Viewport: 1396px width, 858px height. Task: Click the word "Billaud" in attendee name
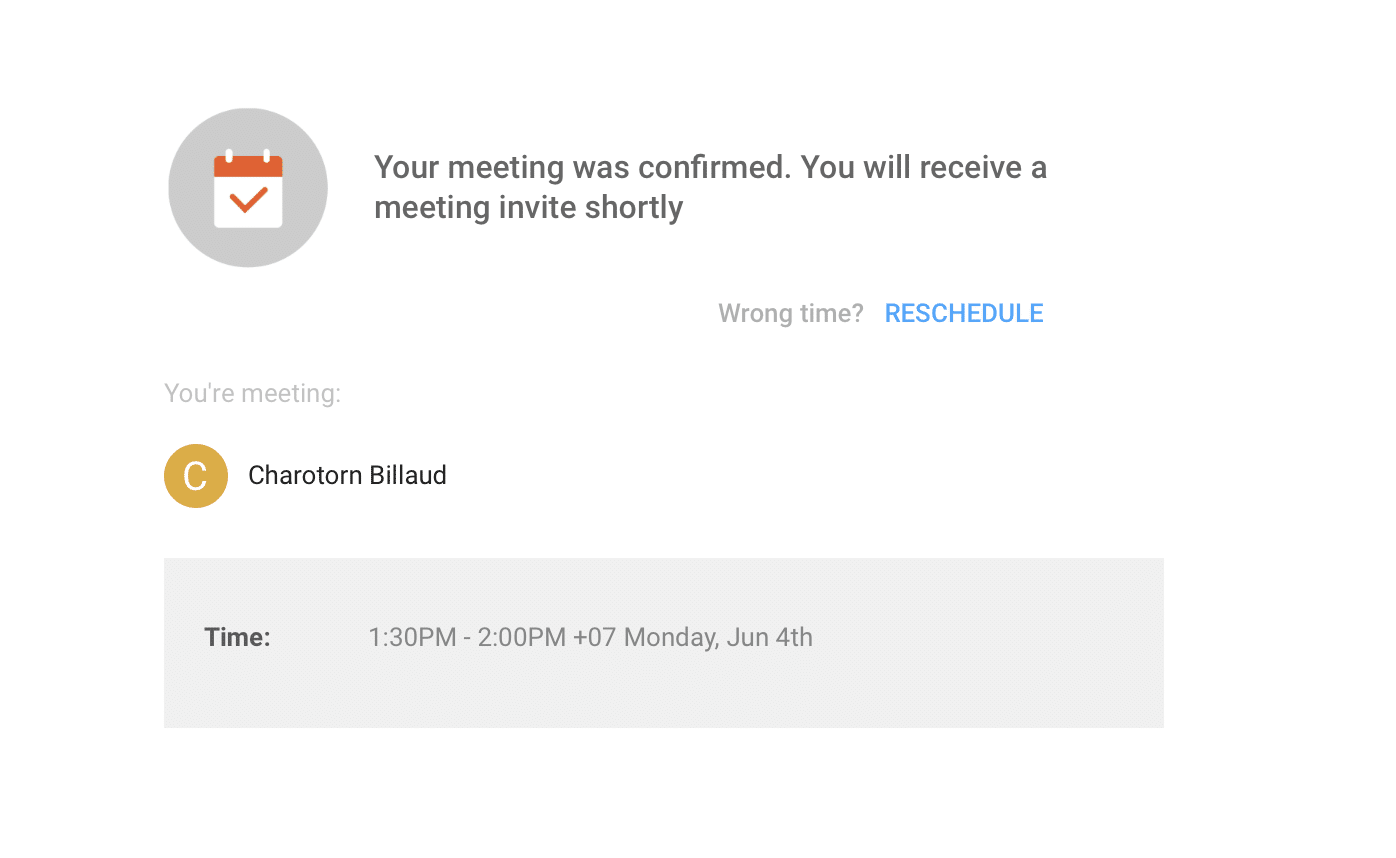click(408, 475)
